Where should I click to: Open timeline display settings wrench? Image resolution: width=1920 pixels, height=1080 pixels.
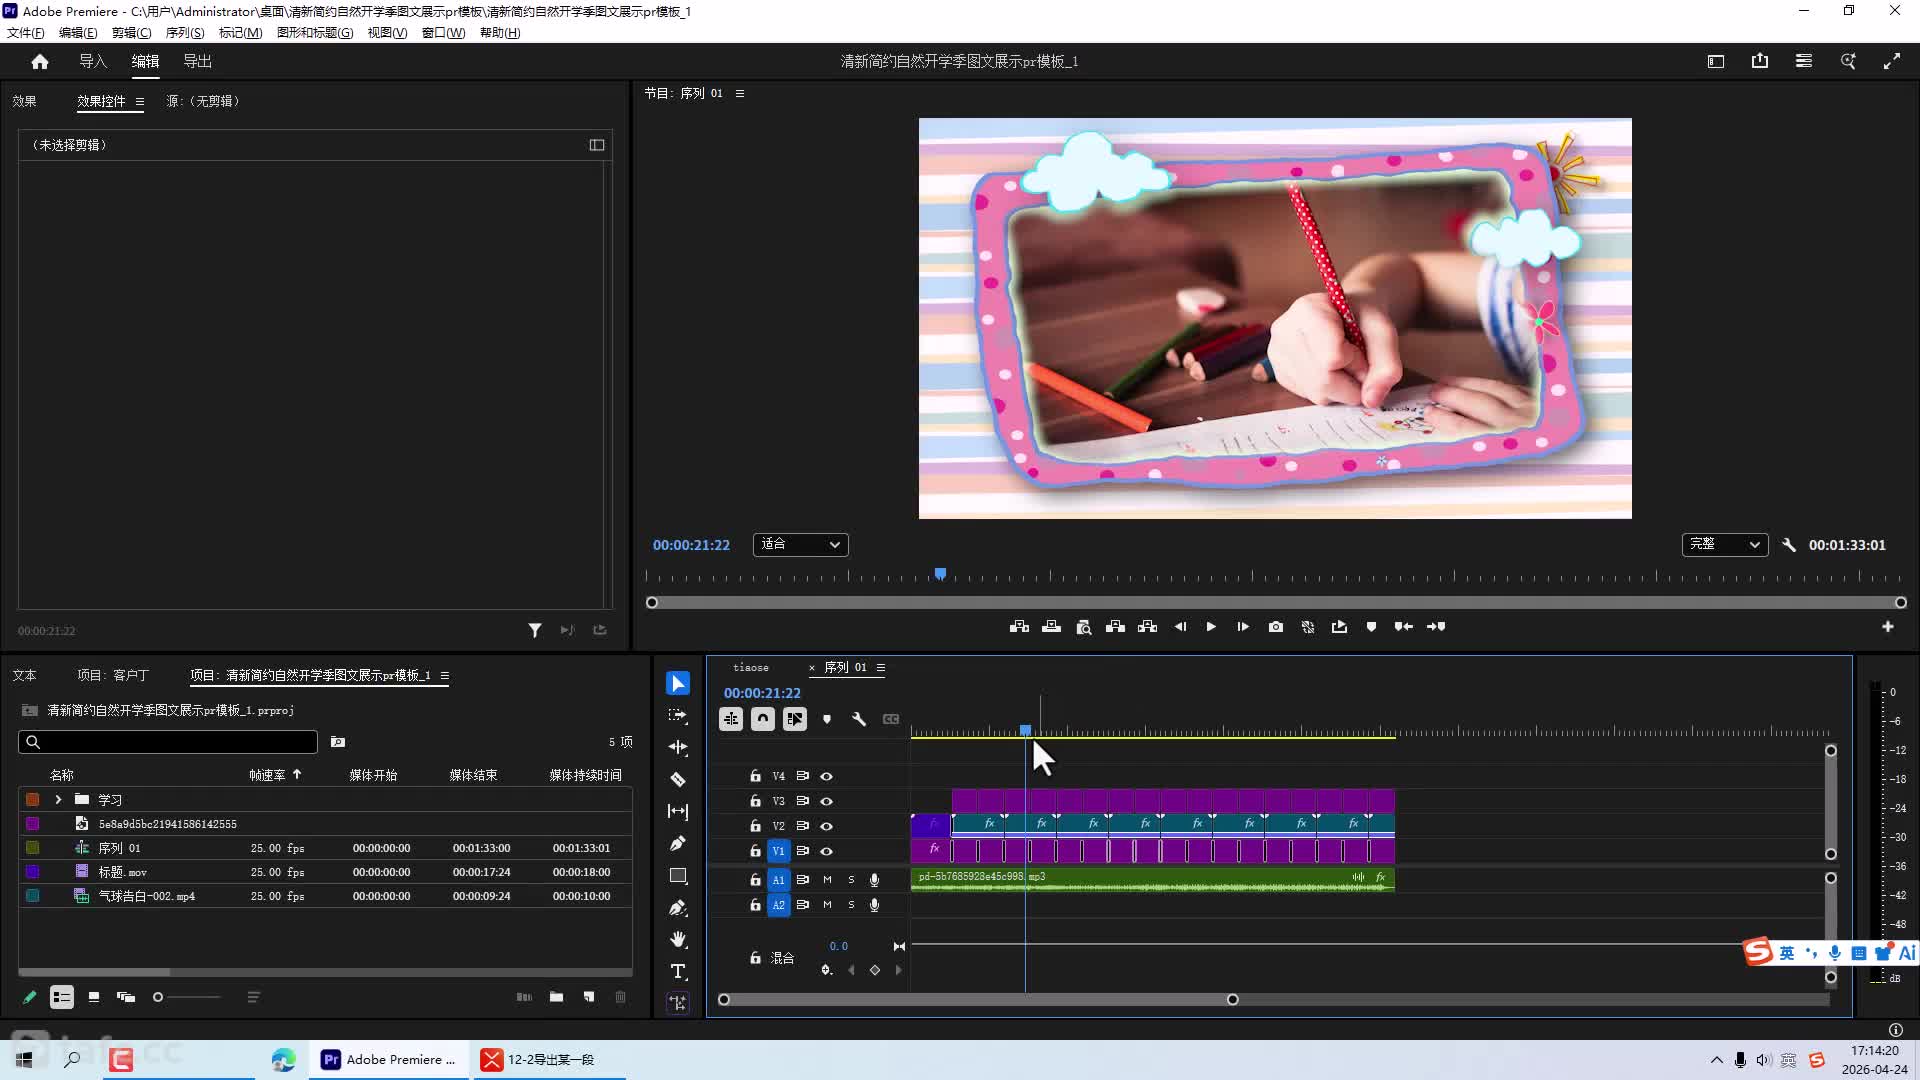859,719
